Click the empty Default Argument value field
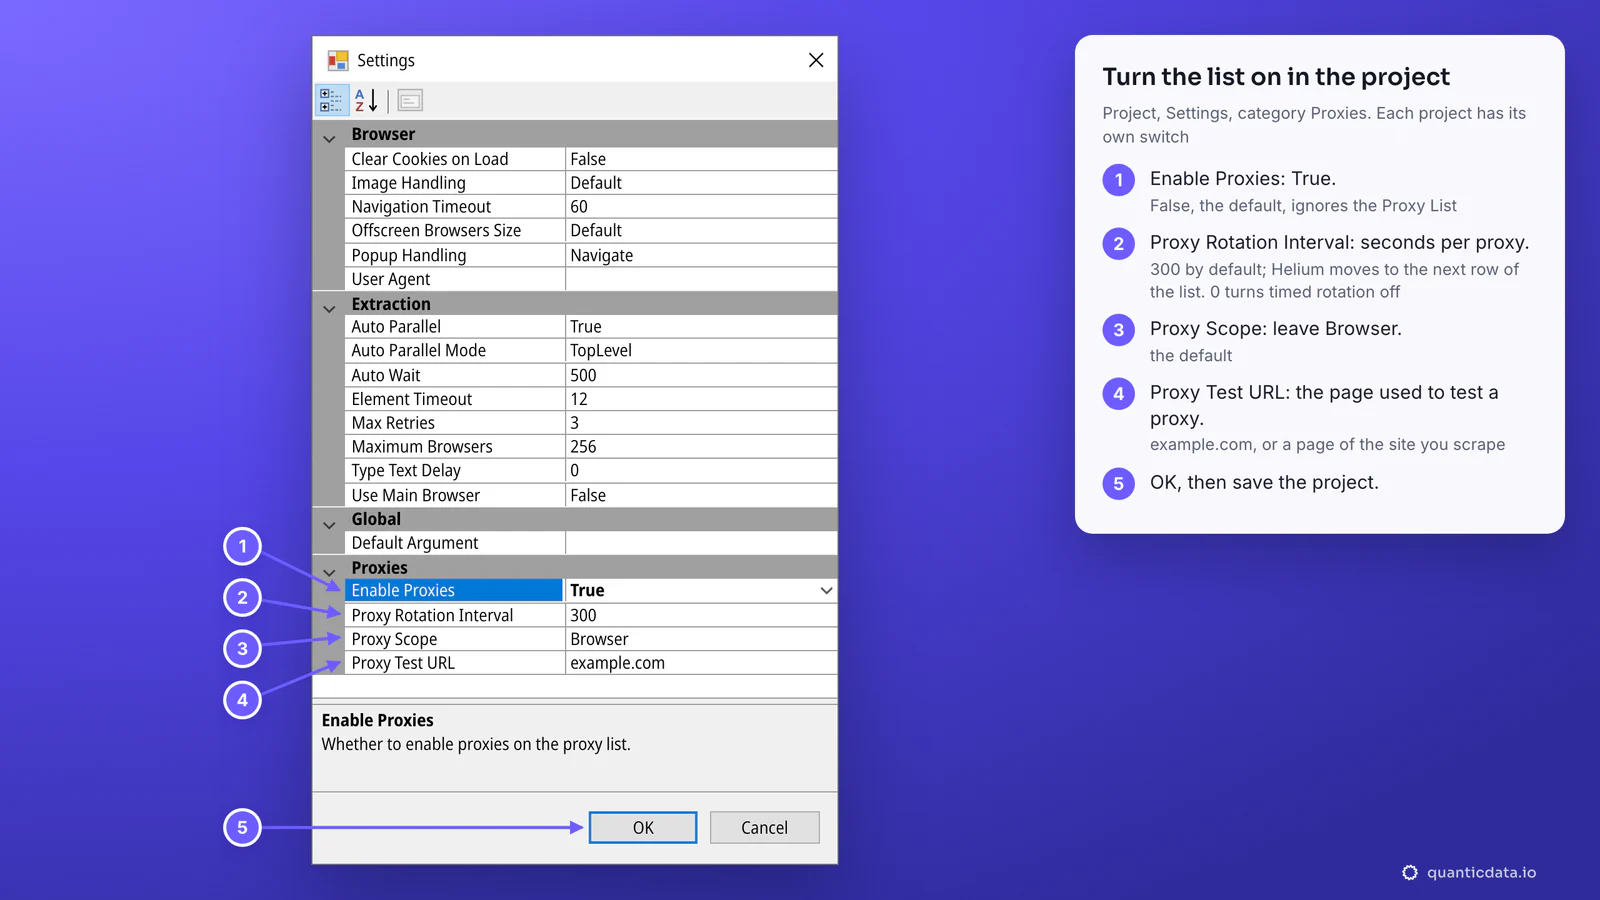The image size is (1600, 900). click(x=701, y=543)
